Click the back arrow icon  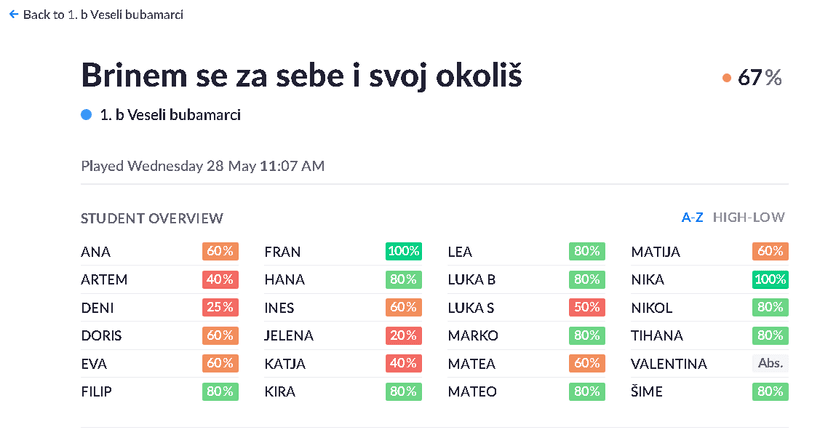click(13, 15)
